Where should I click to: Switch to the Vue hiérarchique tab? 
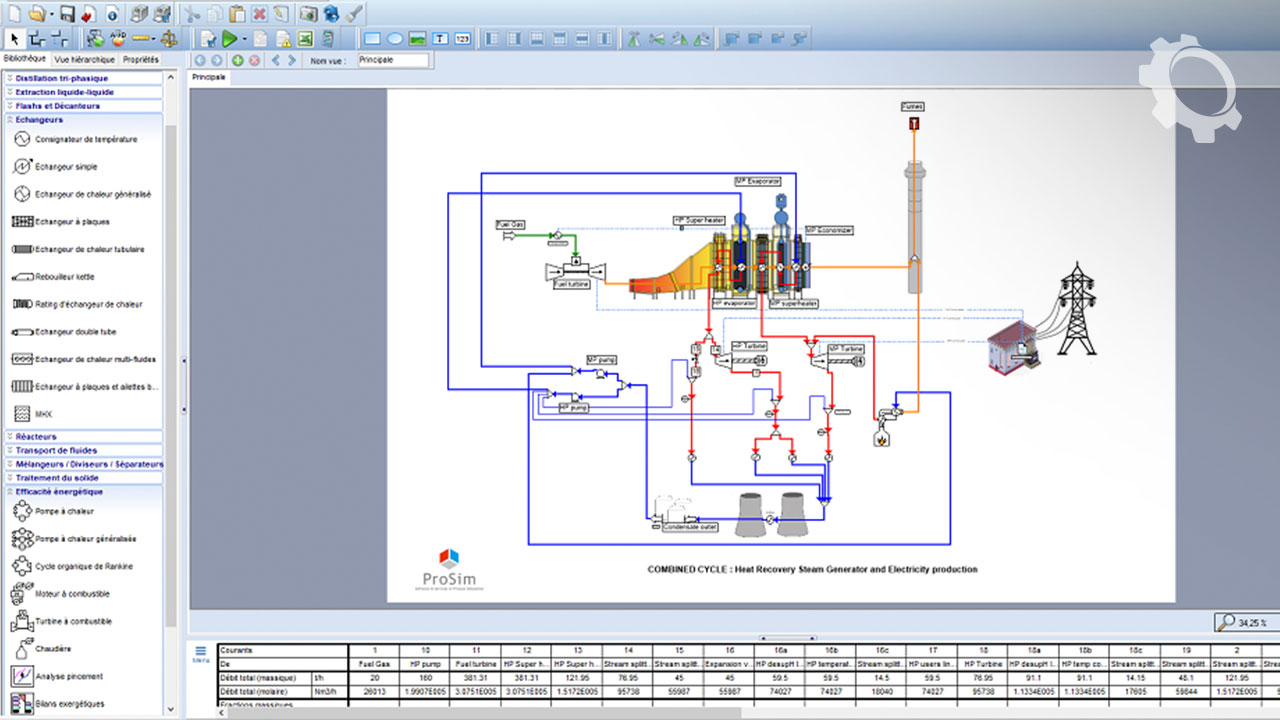point(84,59)
